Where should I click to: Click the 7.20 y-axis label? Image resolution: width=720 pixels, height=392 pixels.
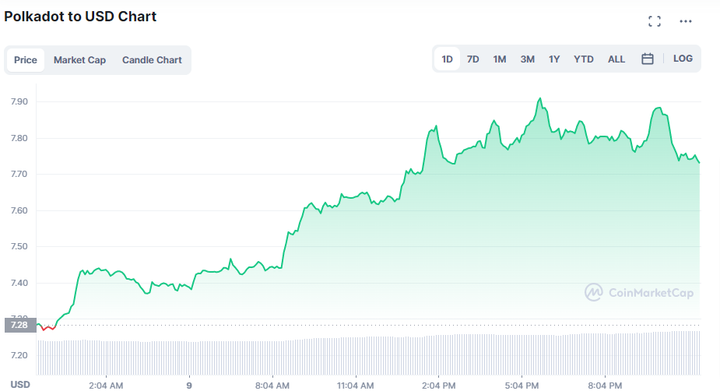coord(19,355)
